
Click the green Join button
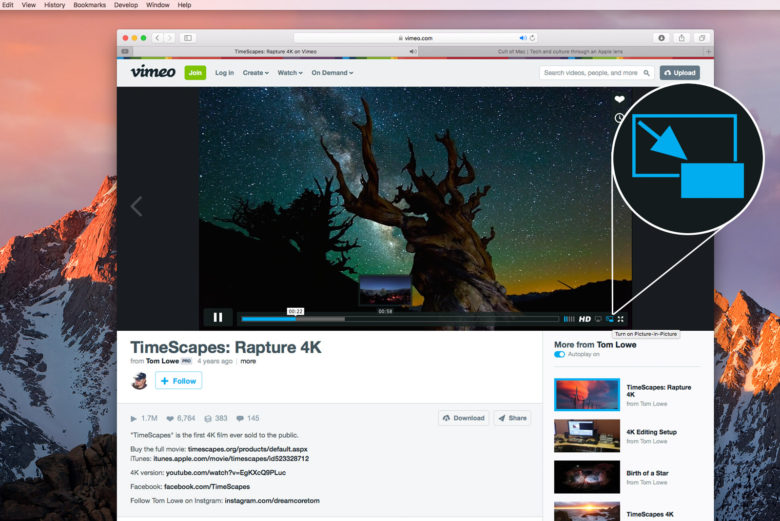(x=195, y=72)
